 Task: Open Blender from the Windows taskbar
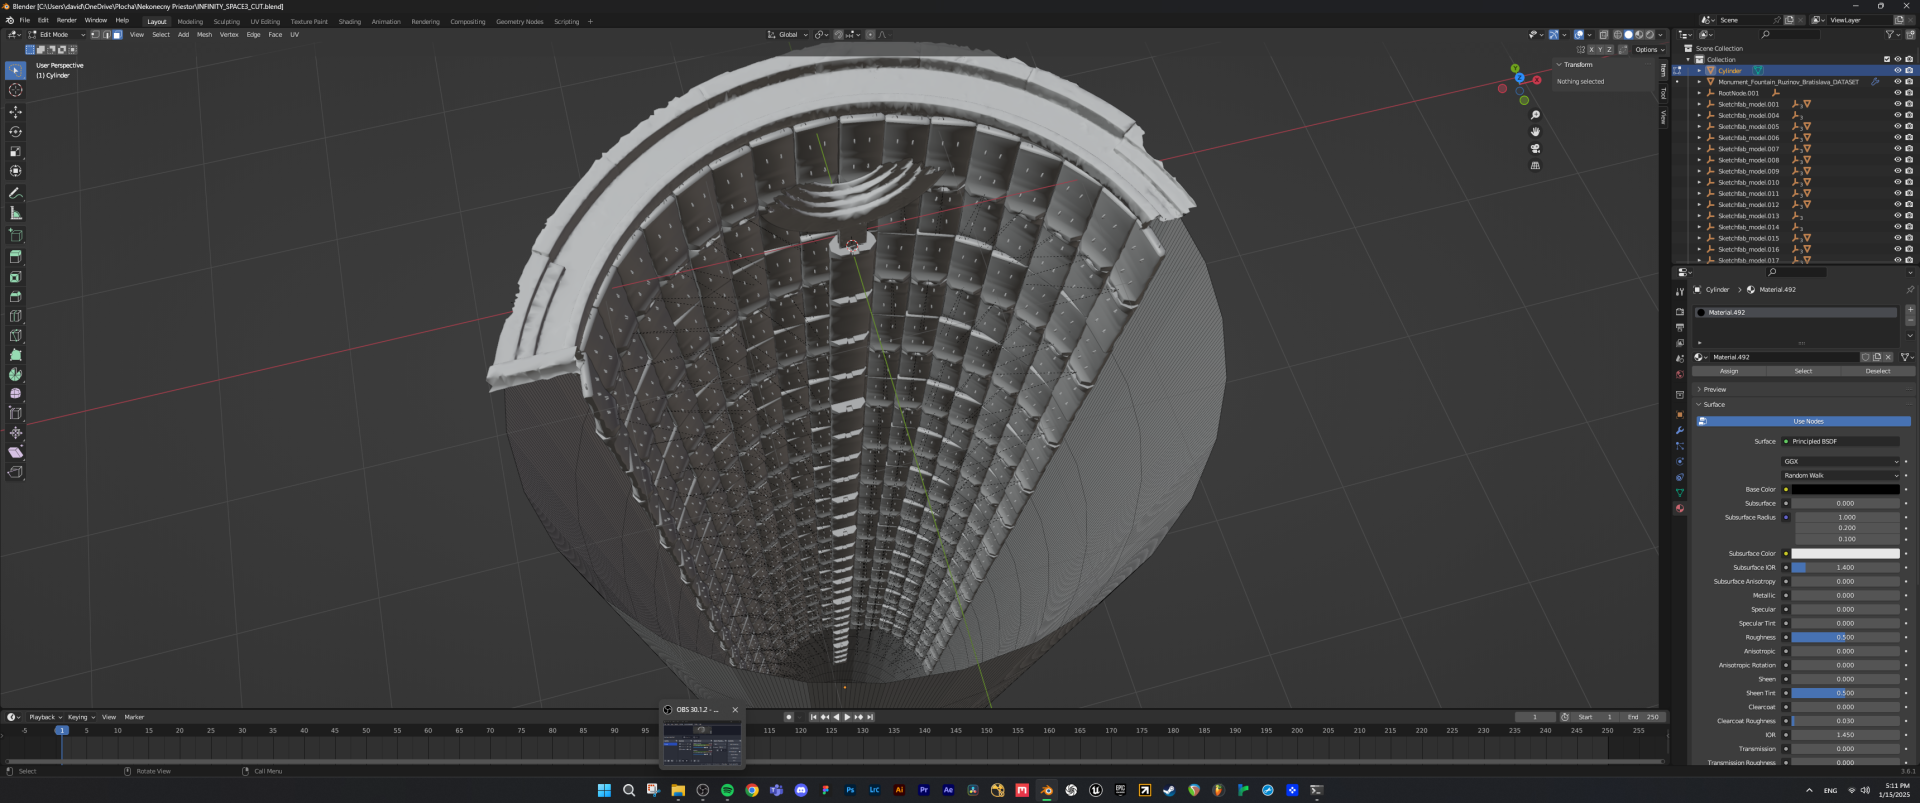[x=1046, y=790]
